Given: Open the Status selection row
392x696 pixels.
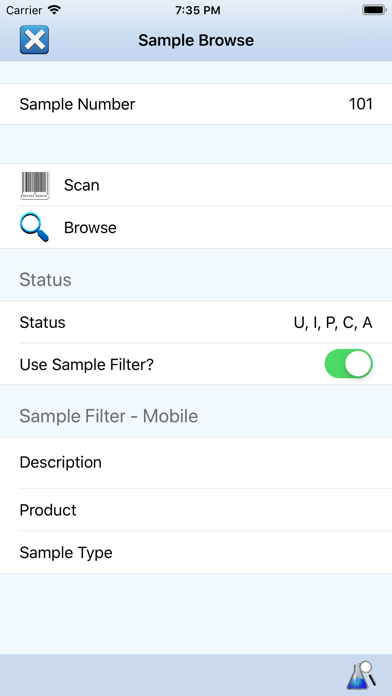Looking at the screenshot, I should 196,323.
